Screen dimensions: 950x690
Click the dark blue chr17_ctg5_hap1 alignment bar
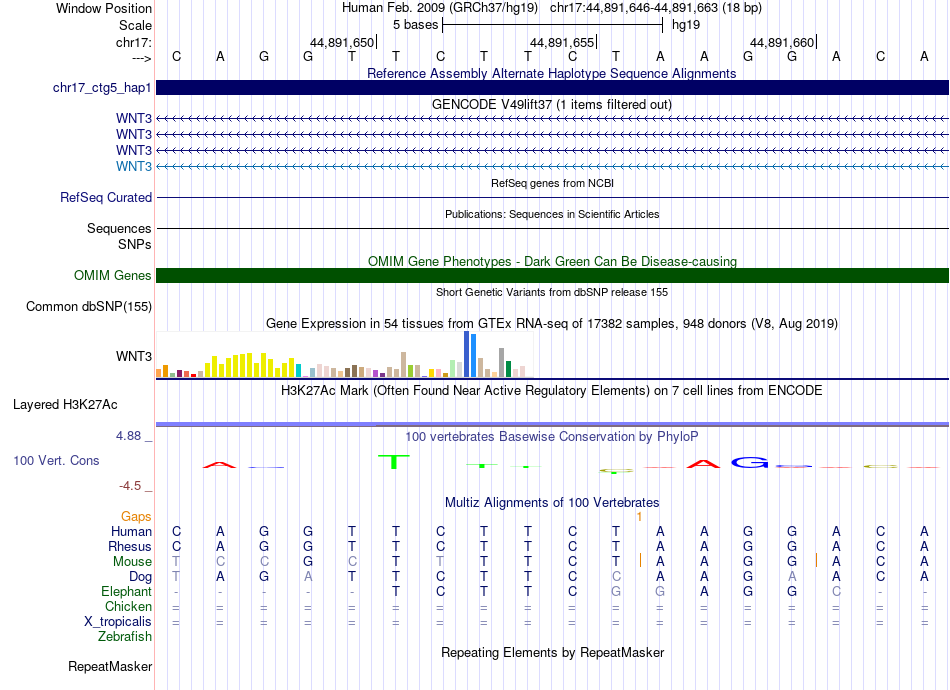click(x=552, y=87)
